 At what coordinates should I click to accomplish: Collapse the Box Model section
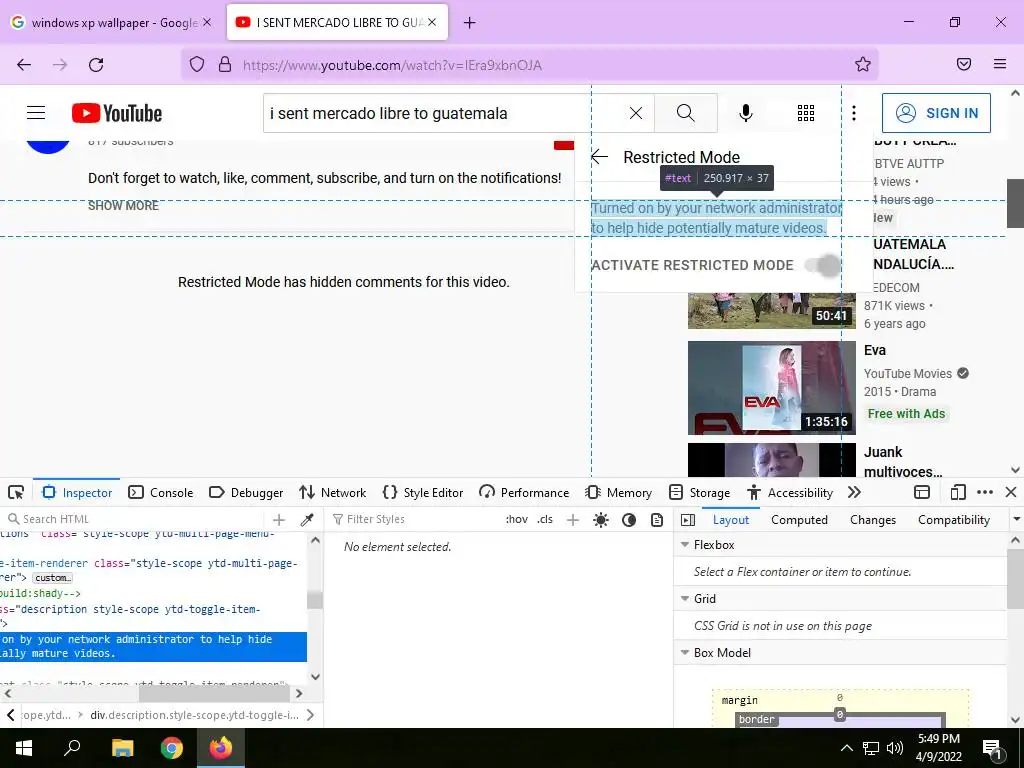tap(685, 653)
